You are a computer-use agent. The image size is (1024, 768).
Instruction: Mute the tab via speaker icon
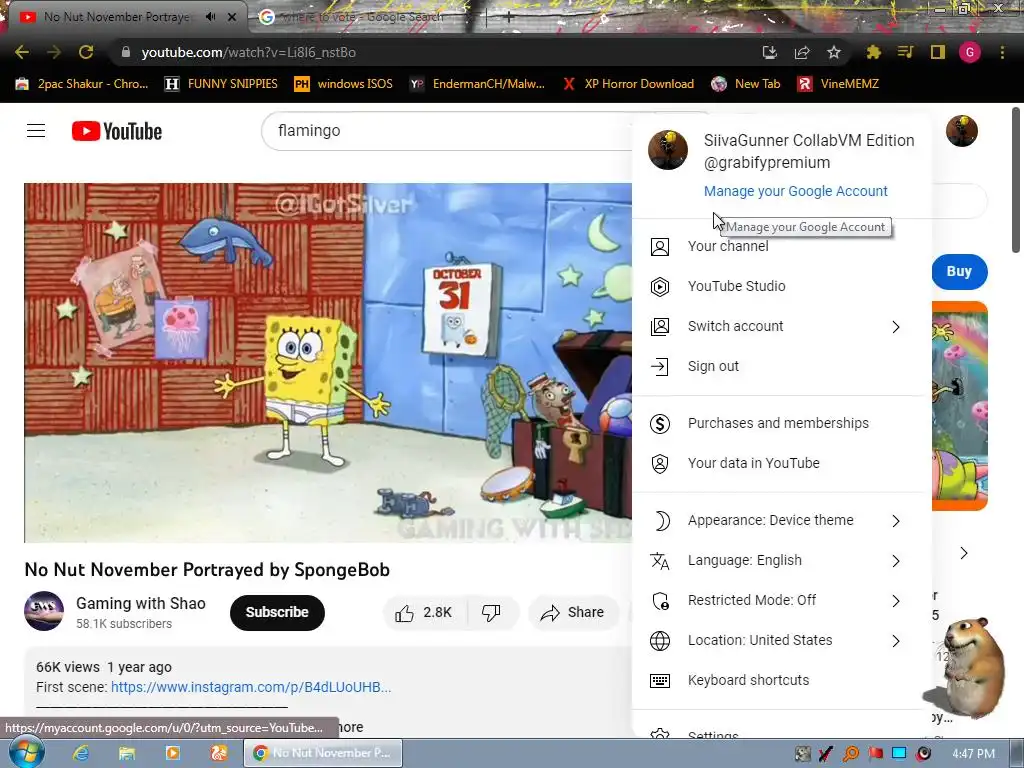pos(210,17)
